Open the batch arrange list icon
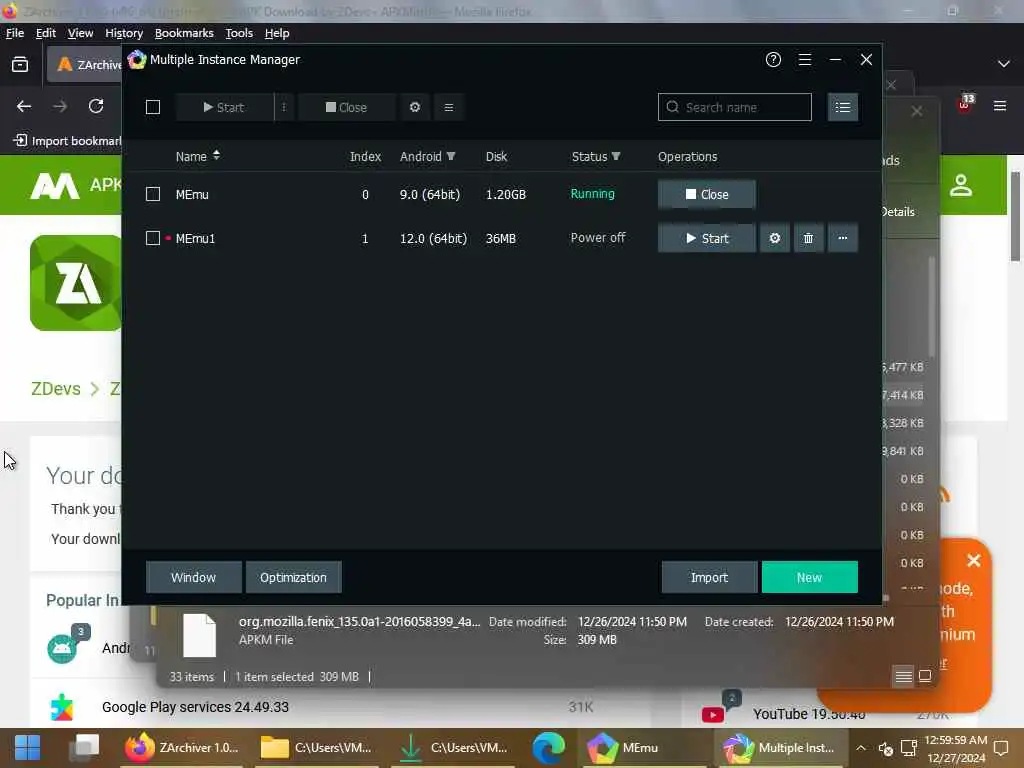Screen dimensions: 1024x768 click(x=449, y=107)
